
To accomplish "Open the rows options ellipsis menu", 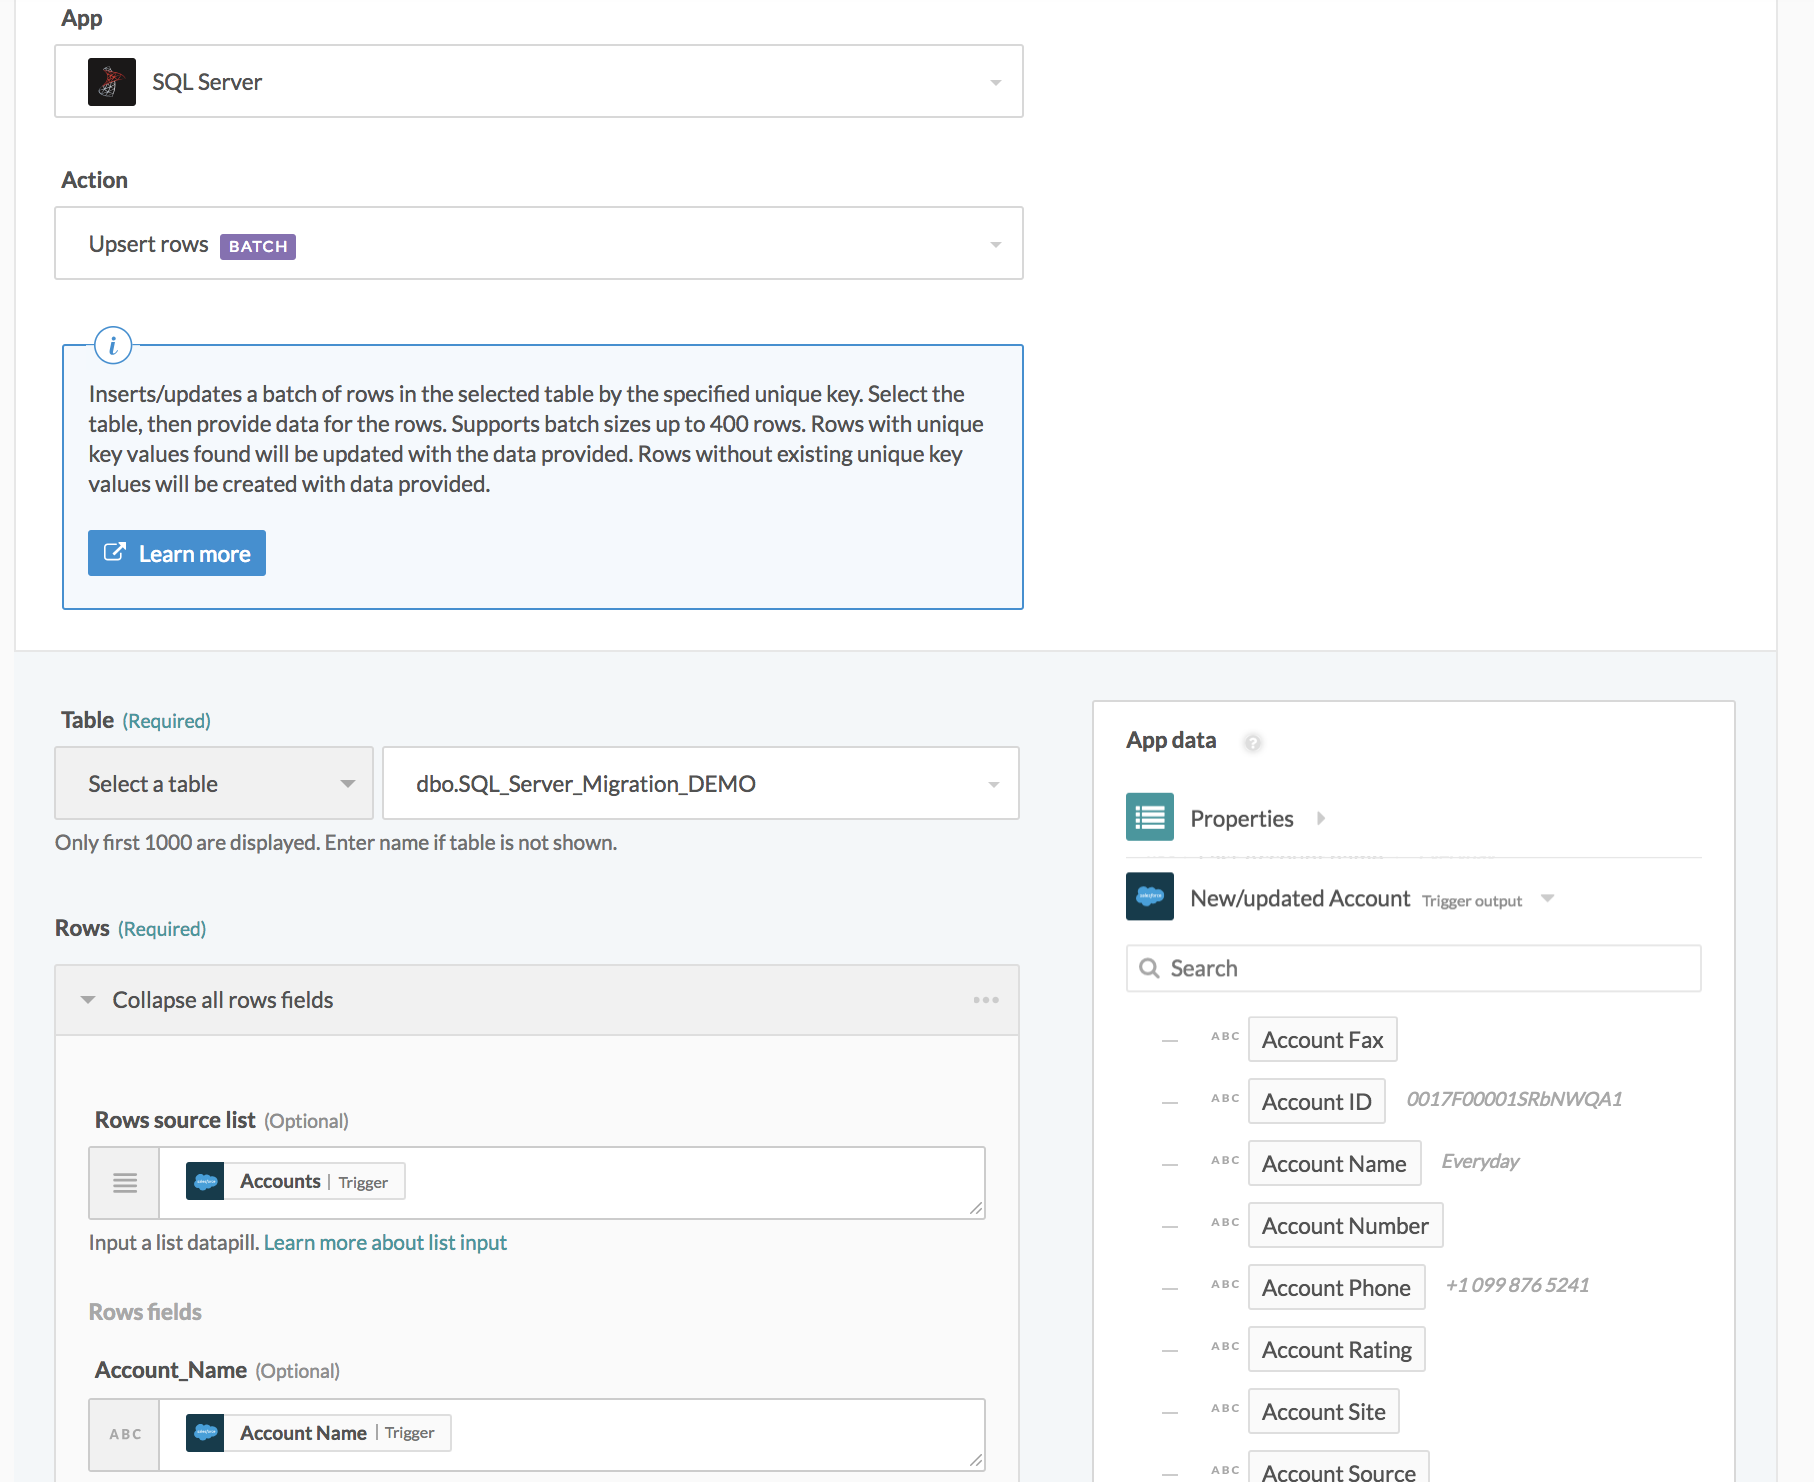I will pyautogui.click(x=986, y=999).
